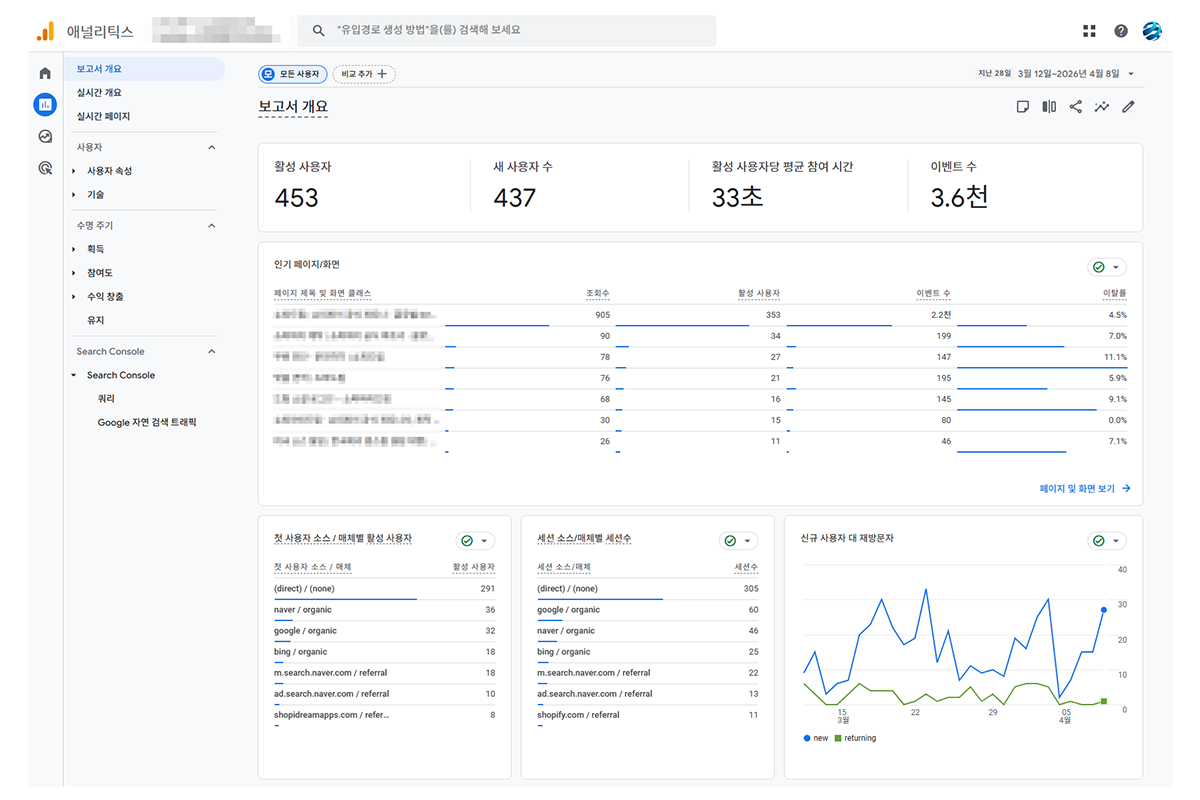Open the Explore icon in left rail
Image resolution: width=1200 pixels, height=800 pixels.
(x=44, y=137)
